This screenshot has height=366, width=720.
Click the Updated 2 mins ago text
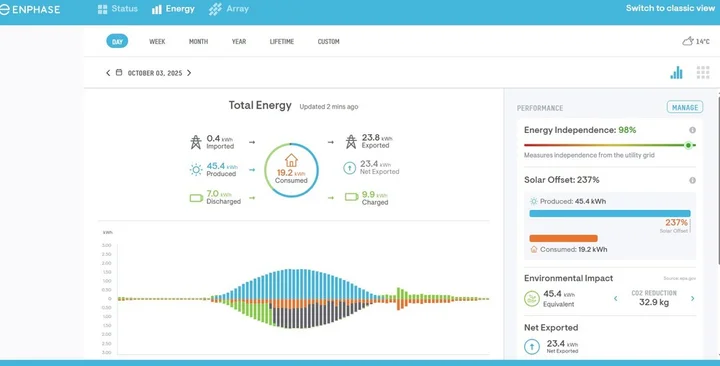tap(329, 107)
